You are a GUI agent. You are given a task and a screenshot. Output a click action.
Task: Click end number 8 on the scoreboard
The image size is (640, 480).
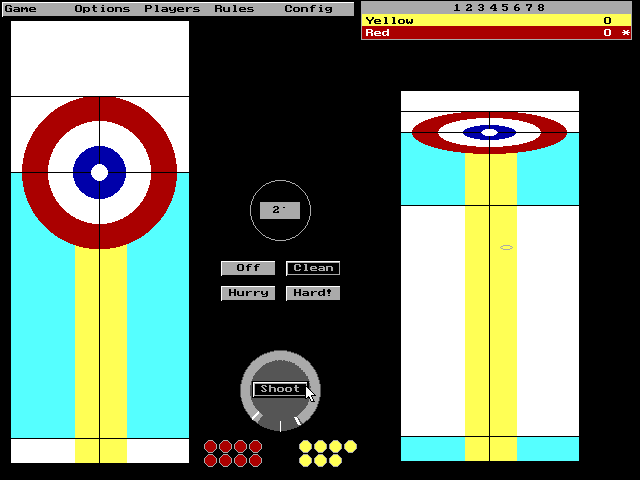coord(541,8)
